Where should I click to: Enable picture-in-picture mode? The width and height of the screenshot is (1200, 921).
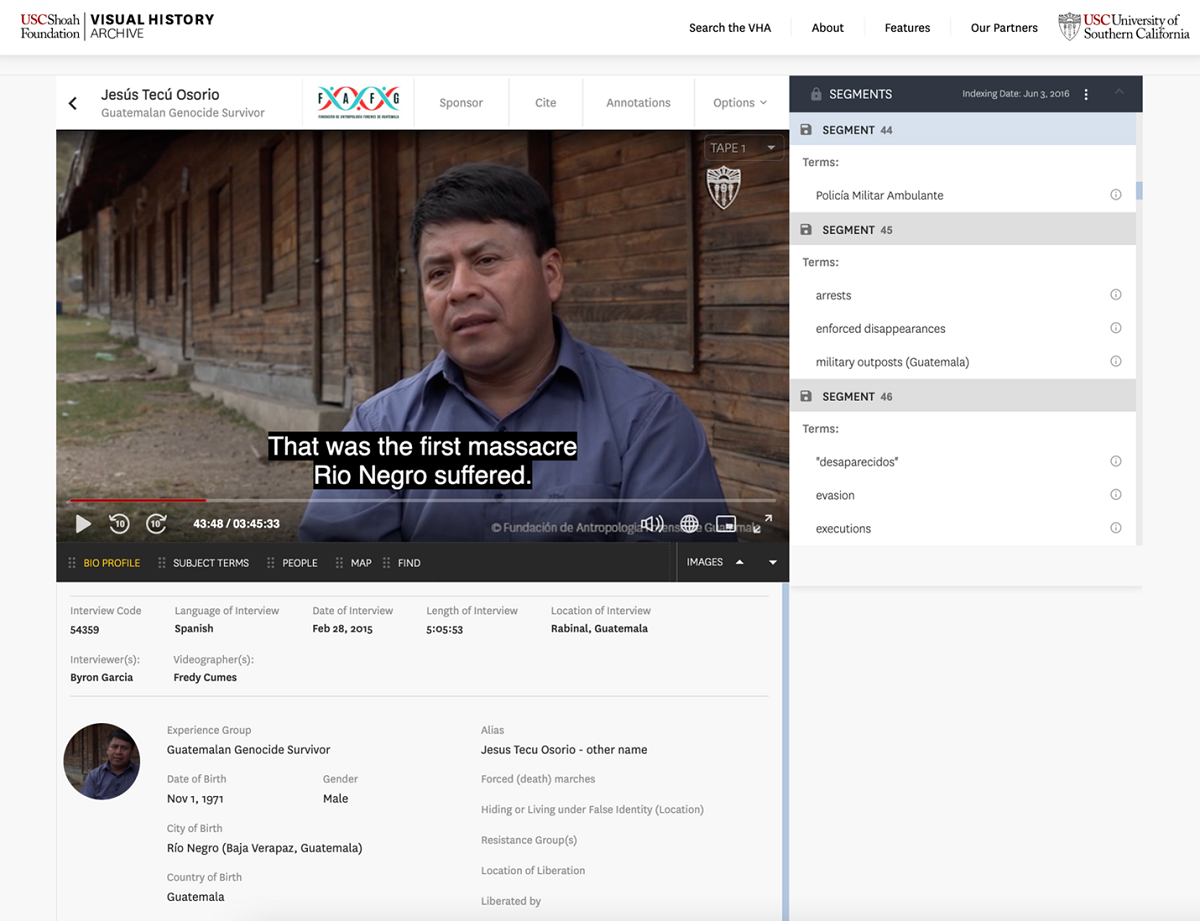pos(726,524)
